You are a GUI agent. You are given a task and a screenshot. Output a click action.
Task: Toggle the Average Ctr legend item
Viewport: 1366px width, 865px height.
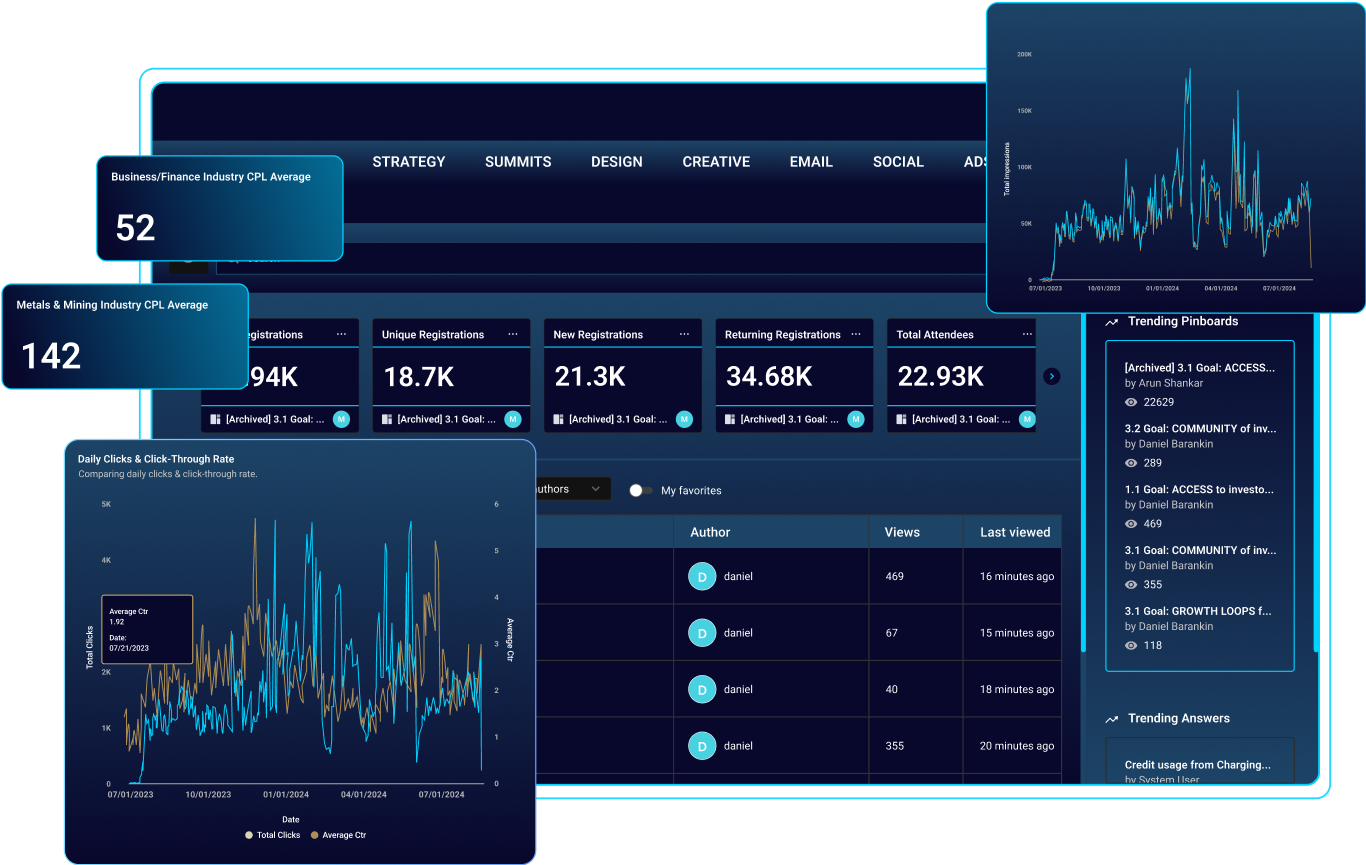coord(338,835)
